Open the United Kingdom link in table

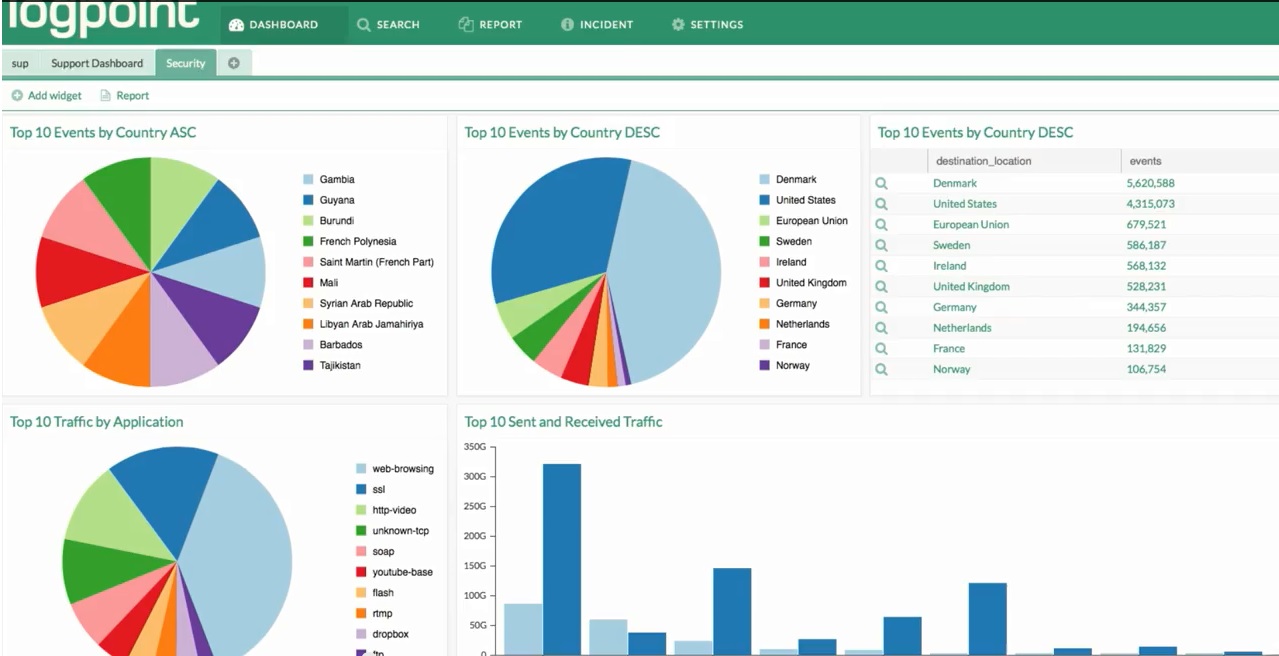(970, 287)
